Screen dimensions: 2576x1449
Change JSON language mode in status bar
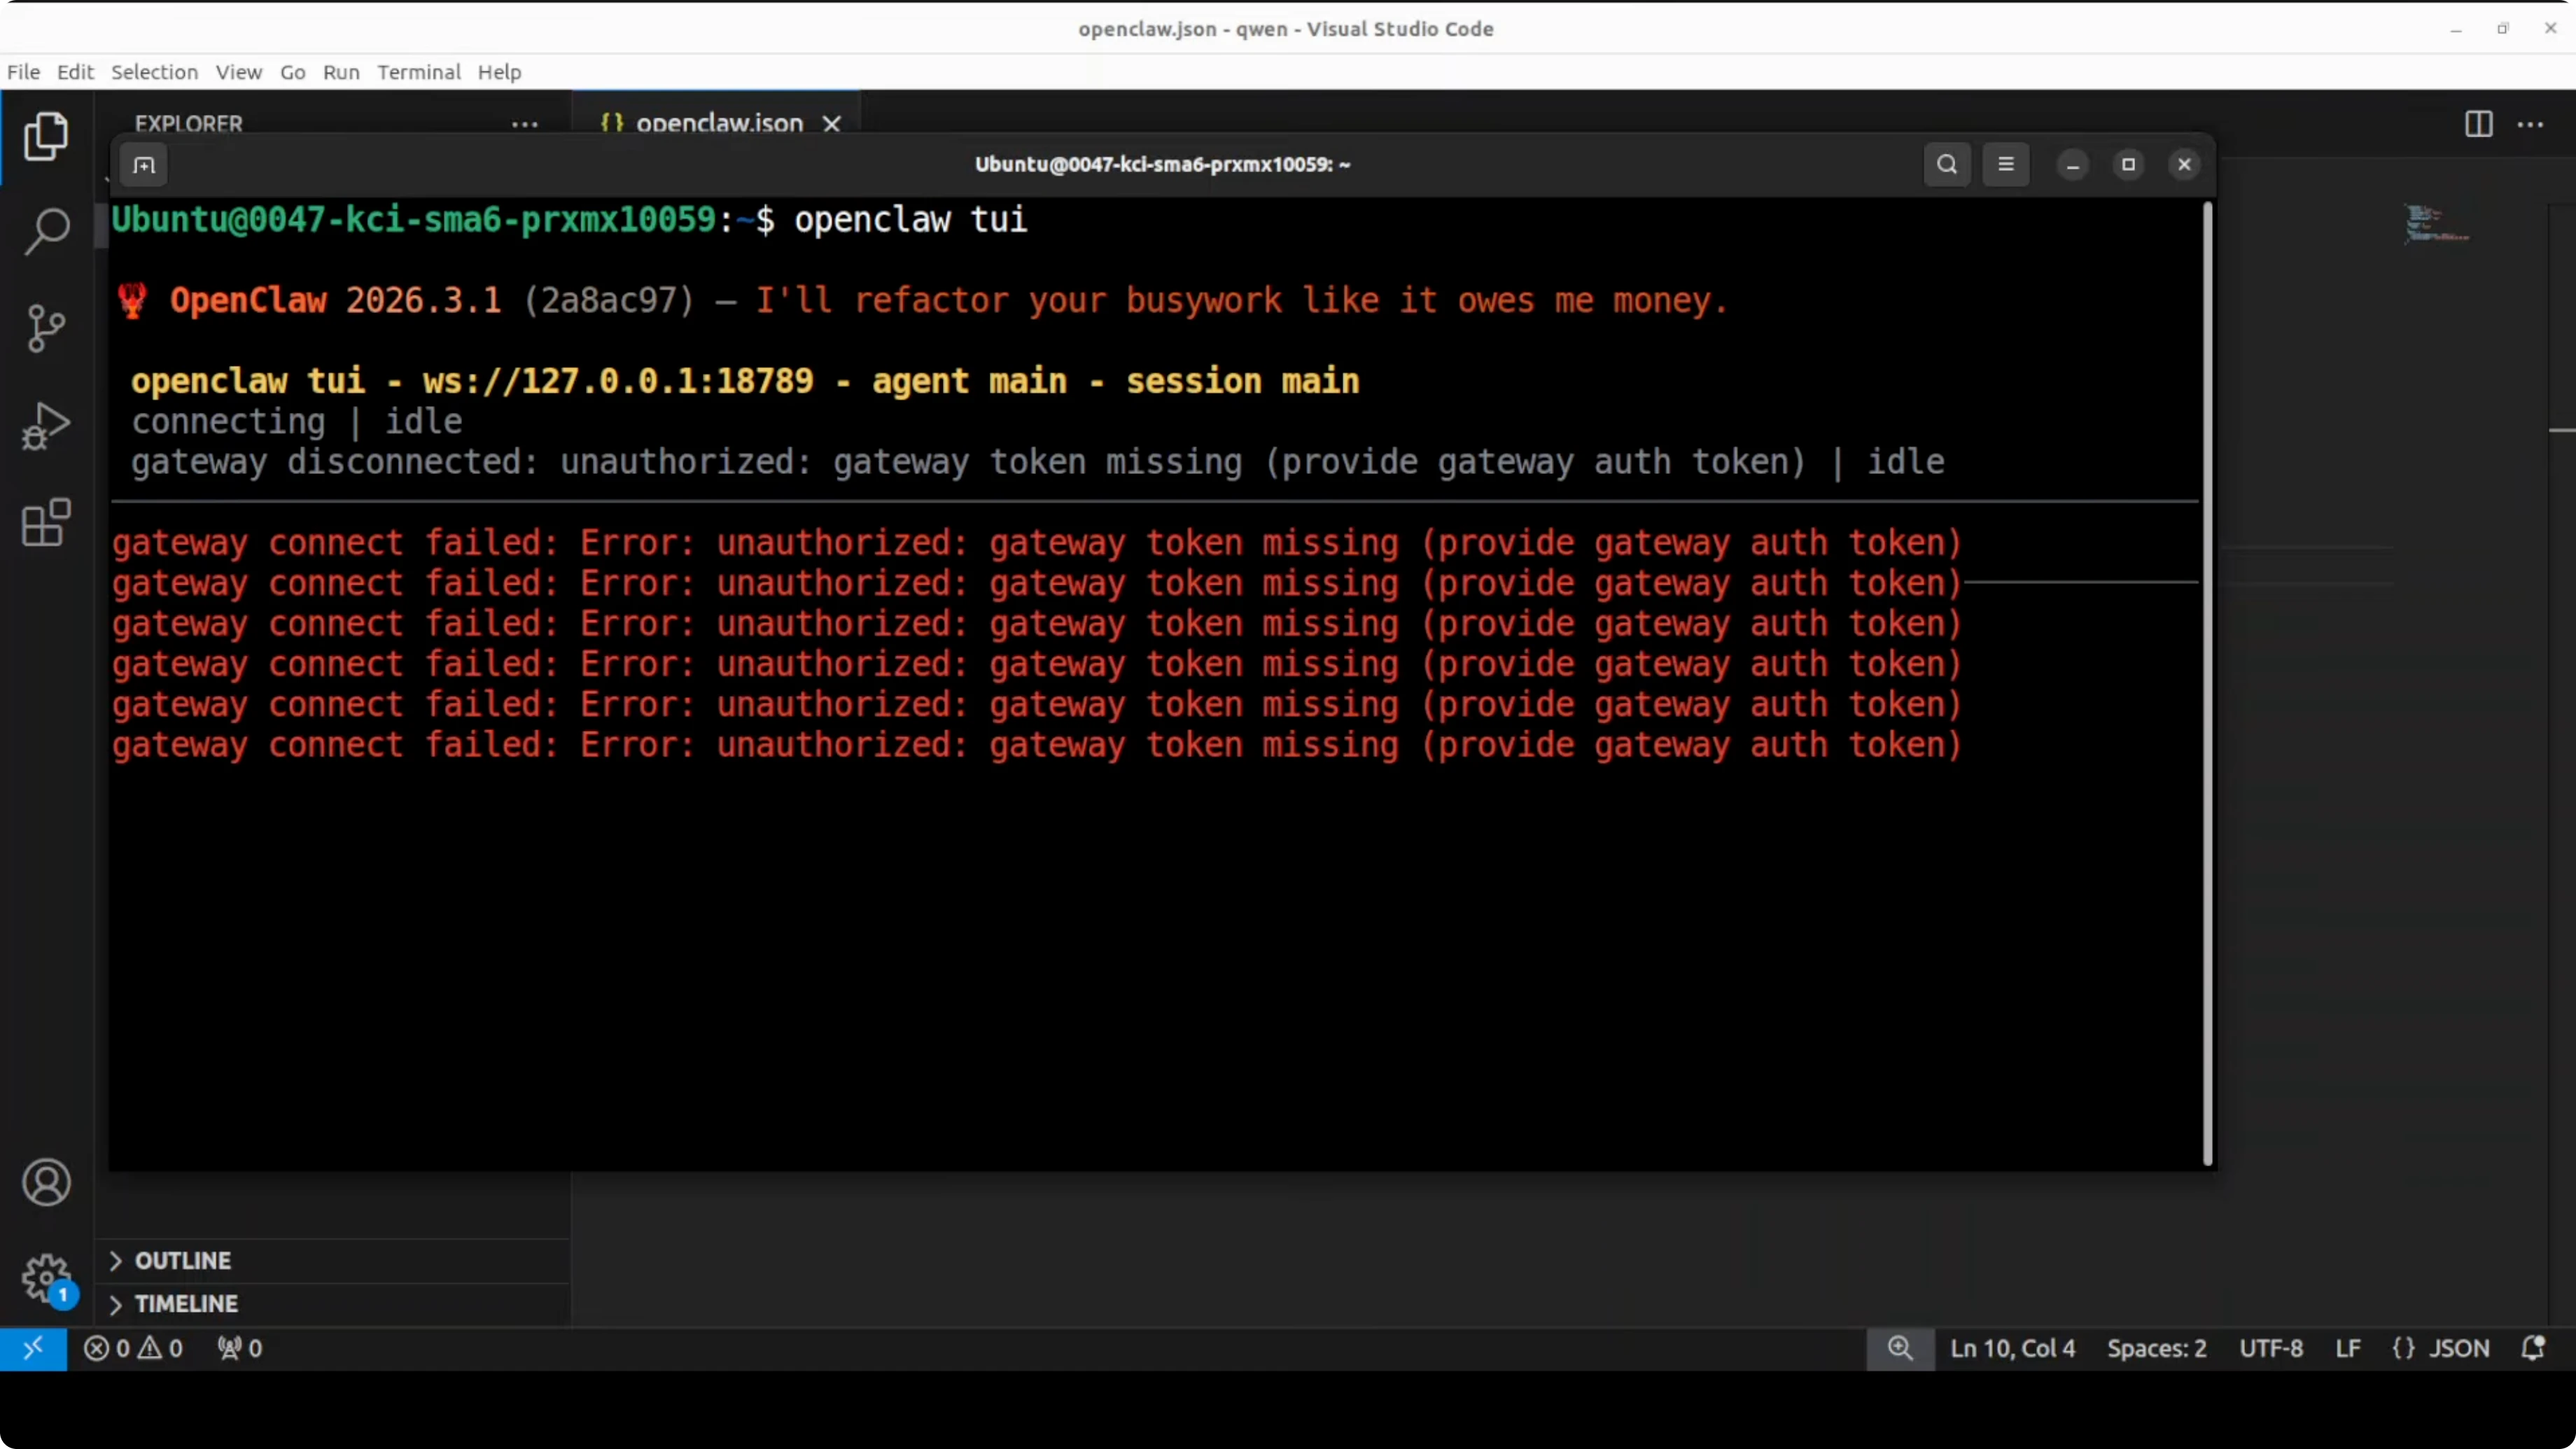(2458, 1348)
